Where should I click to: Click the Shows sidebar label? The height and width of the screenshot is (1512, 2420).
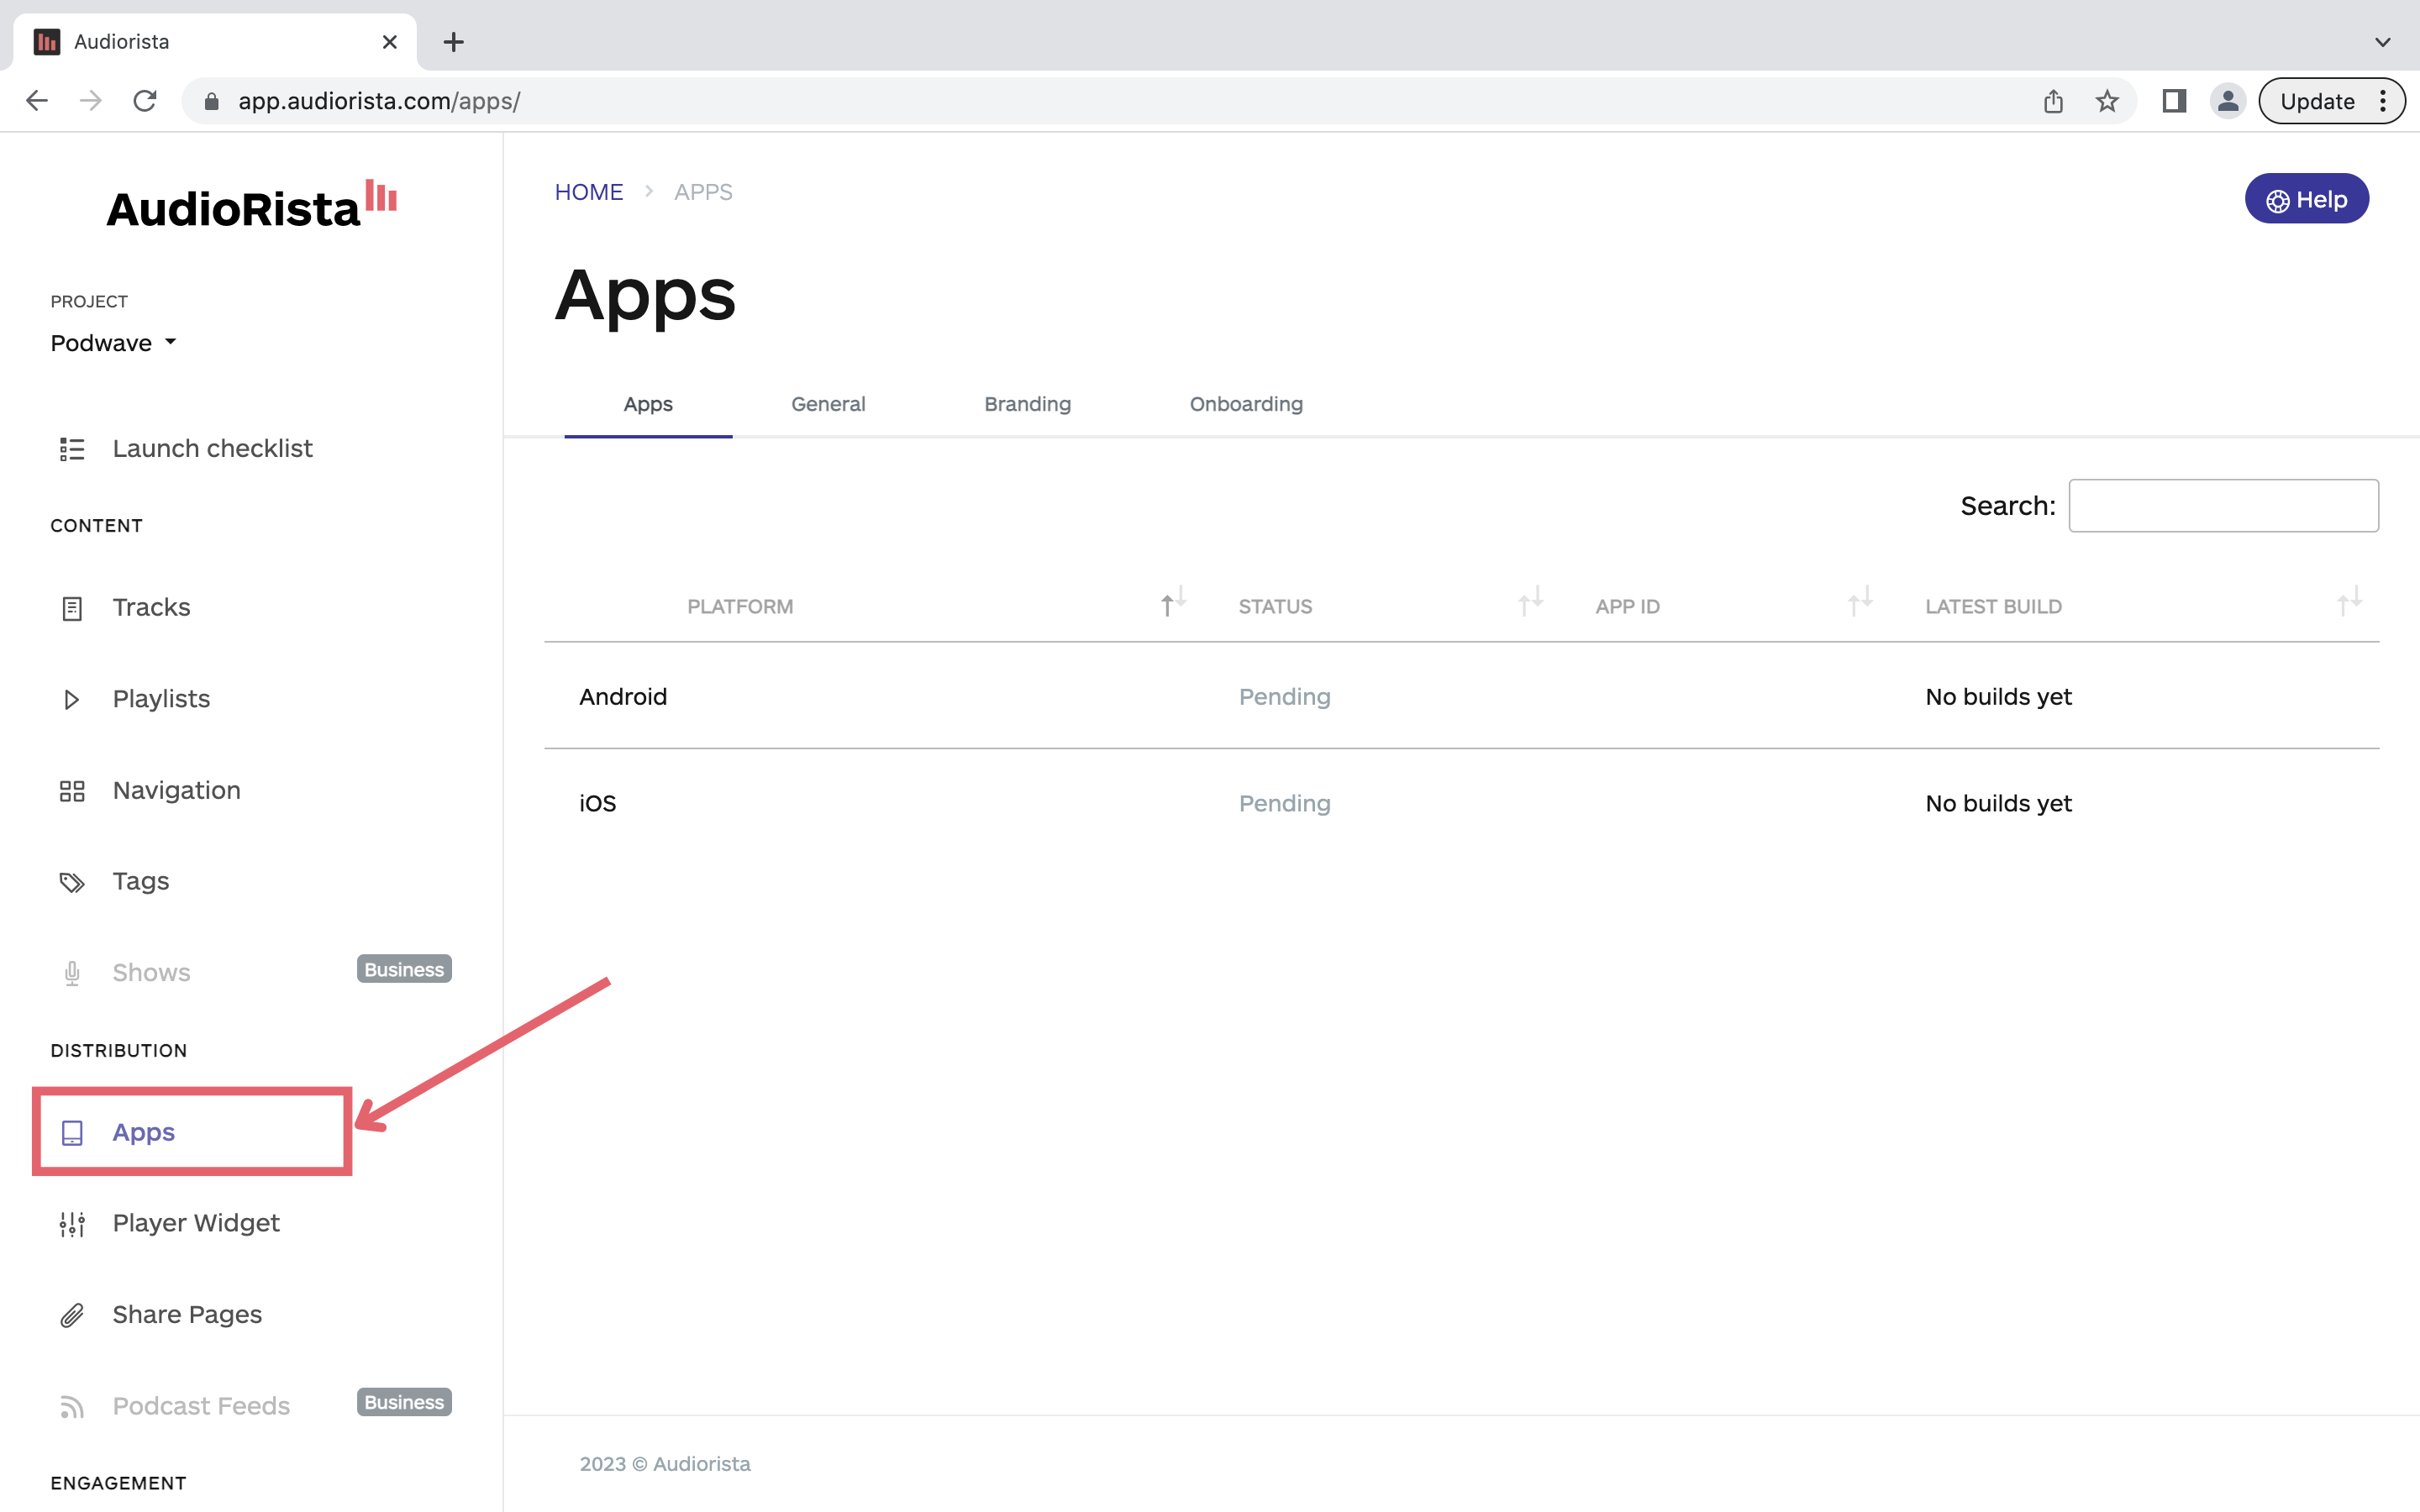(x=152, y=973)
